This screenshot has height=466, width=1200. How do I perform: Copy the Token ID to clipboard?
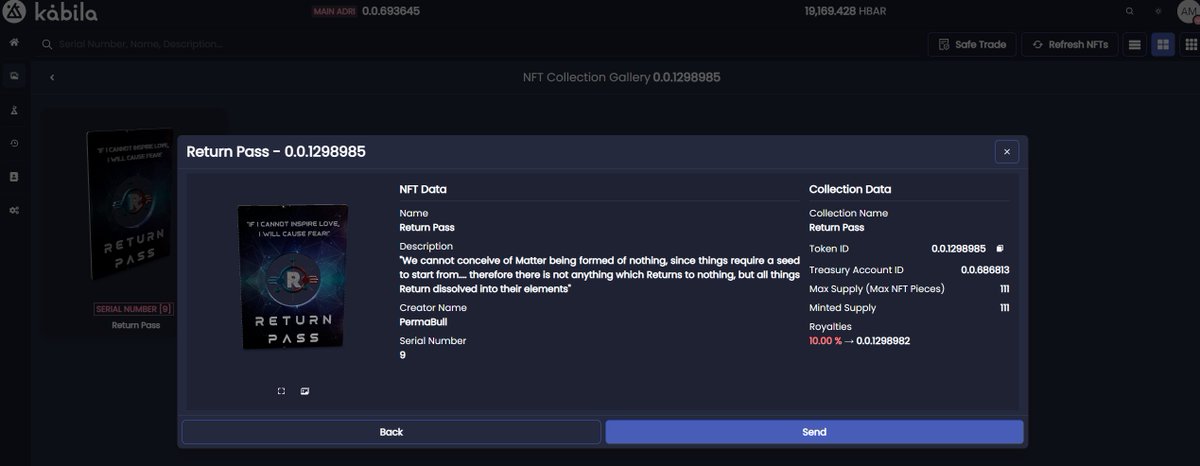tap(1000, 248)
